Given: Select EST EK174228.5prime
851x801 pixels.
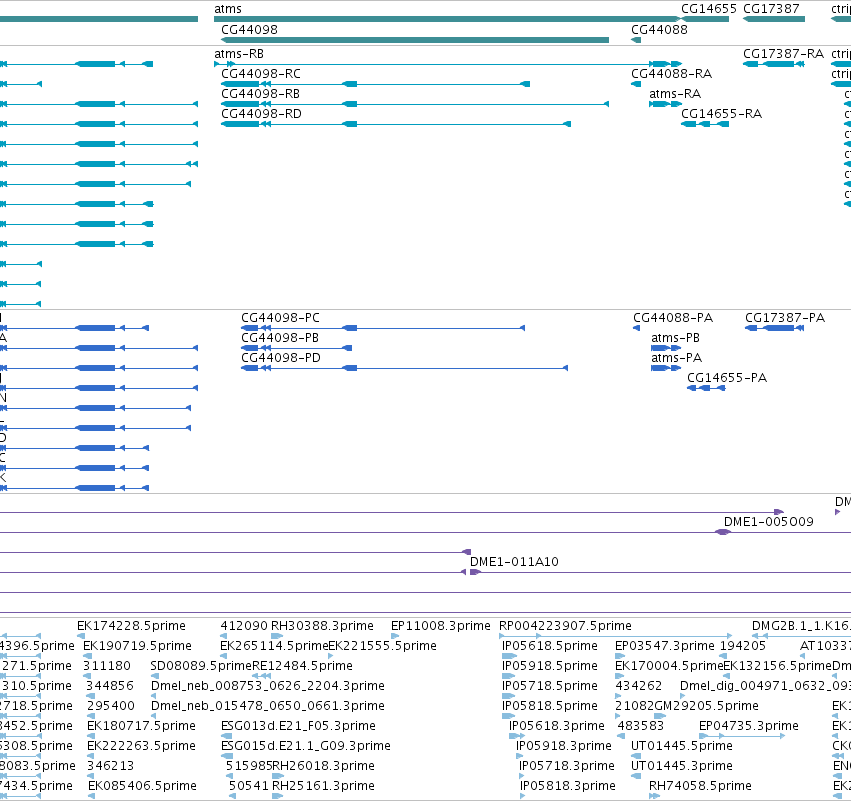Looking at the screenshot, I should click(x=131, y=626).
